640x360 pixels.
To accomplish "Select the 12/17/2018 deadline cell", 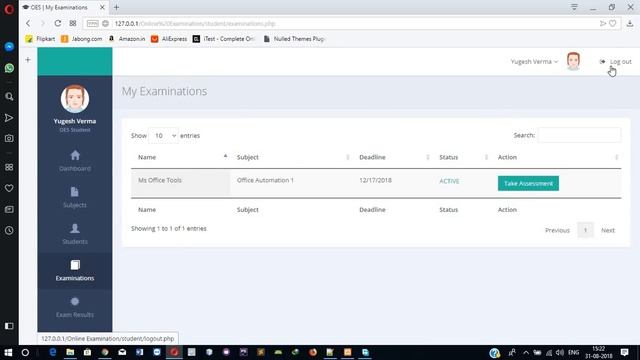I will coord(393,183).
